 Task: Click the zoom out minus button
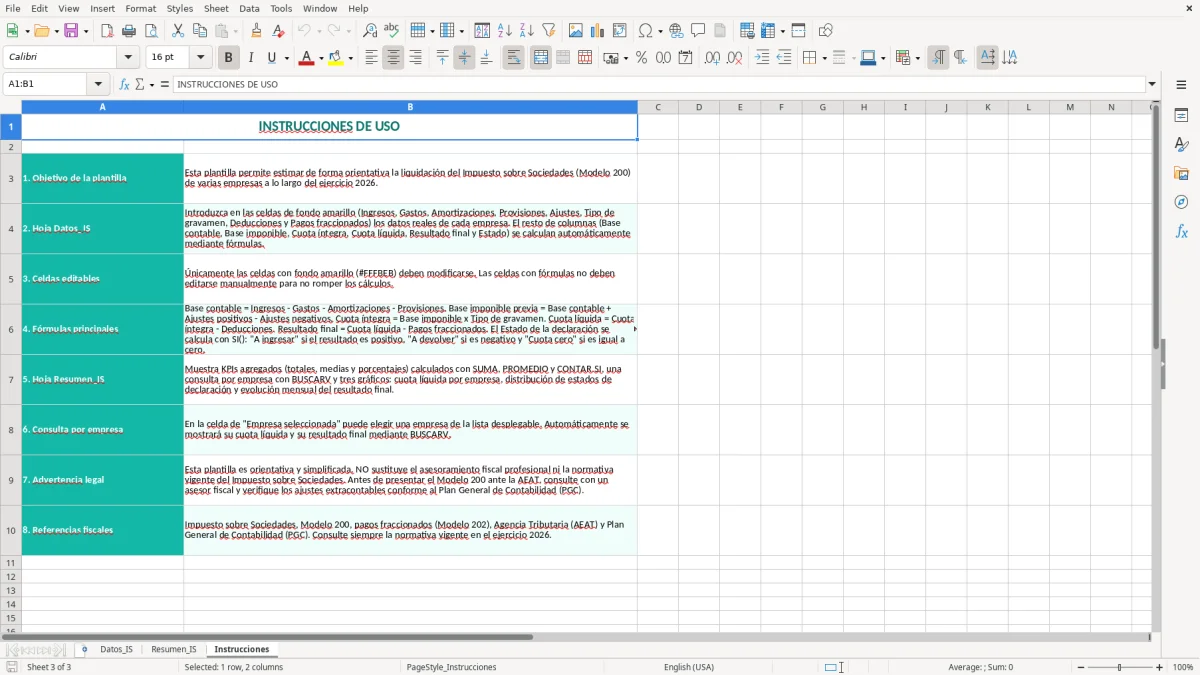pos(1080,667)
